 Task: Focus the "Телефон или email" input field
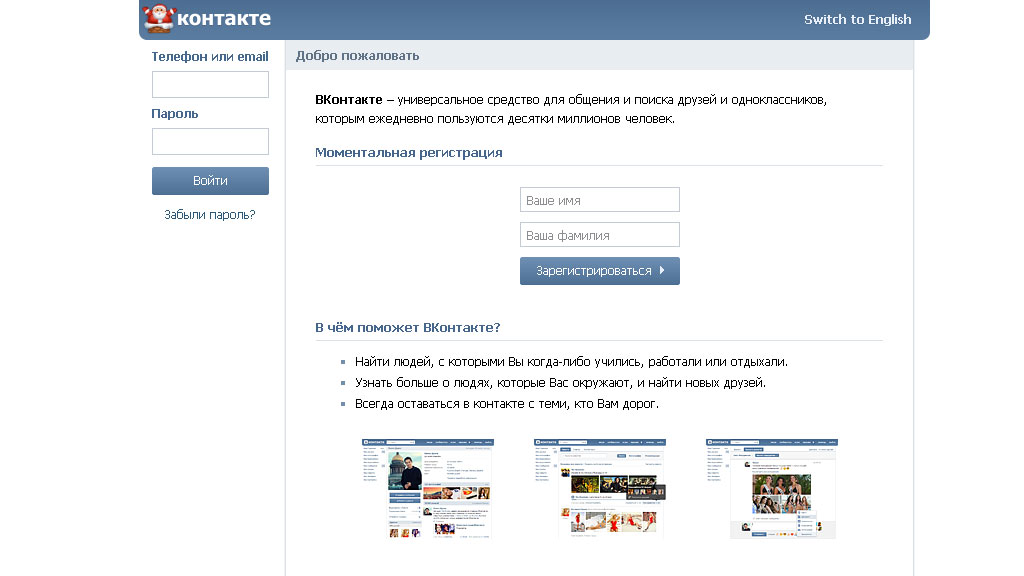[x=210, y=84]
